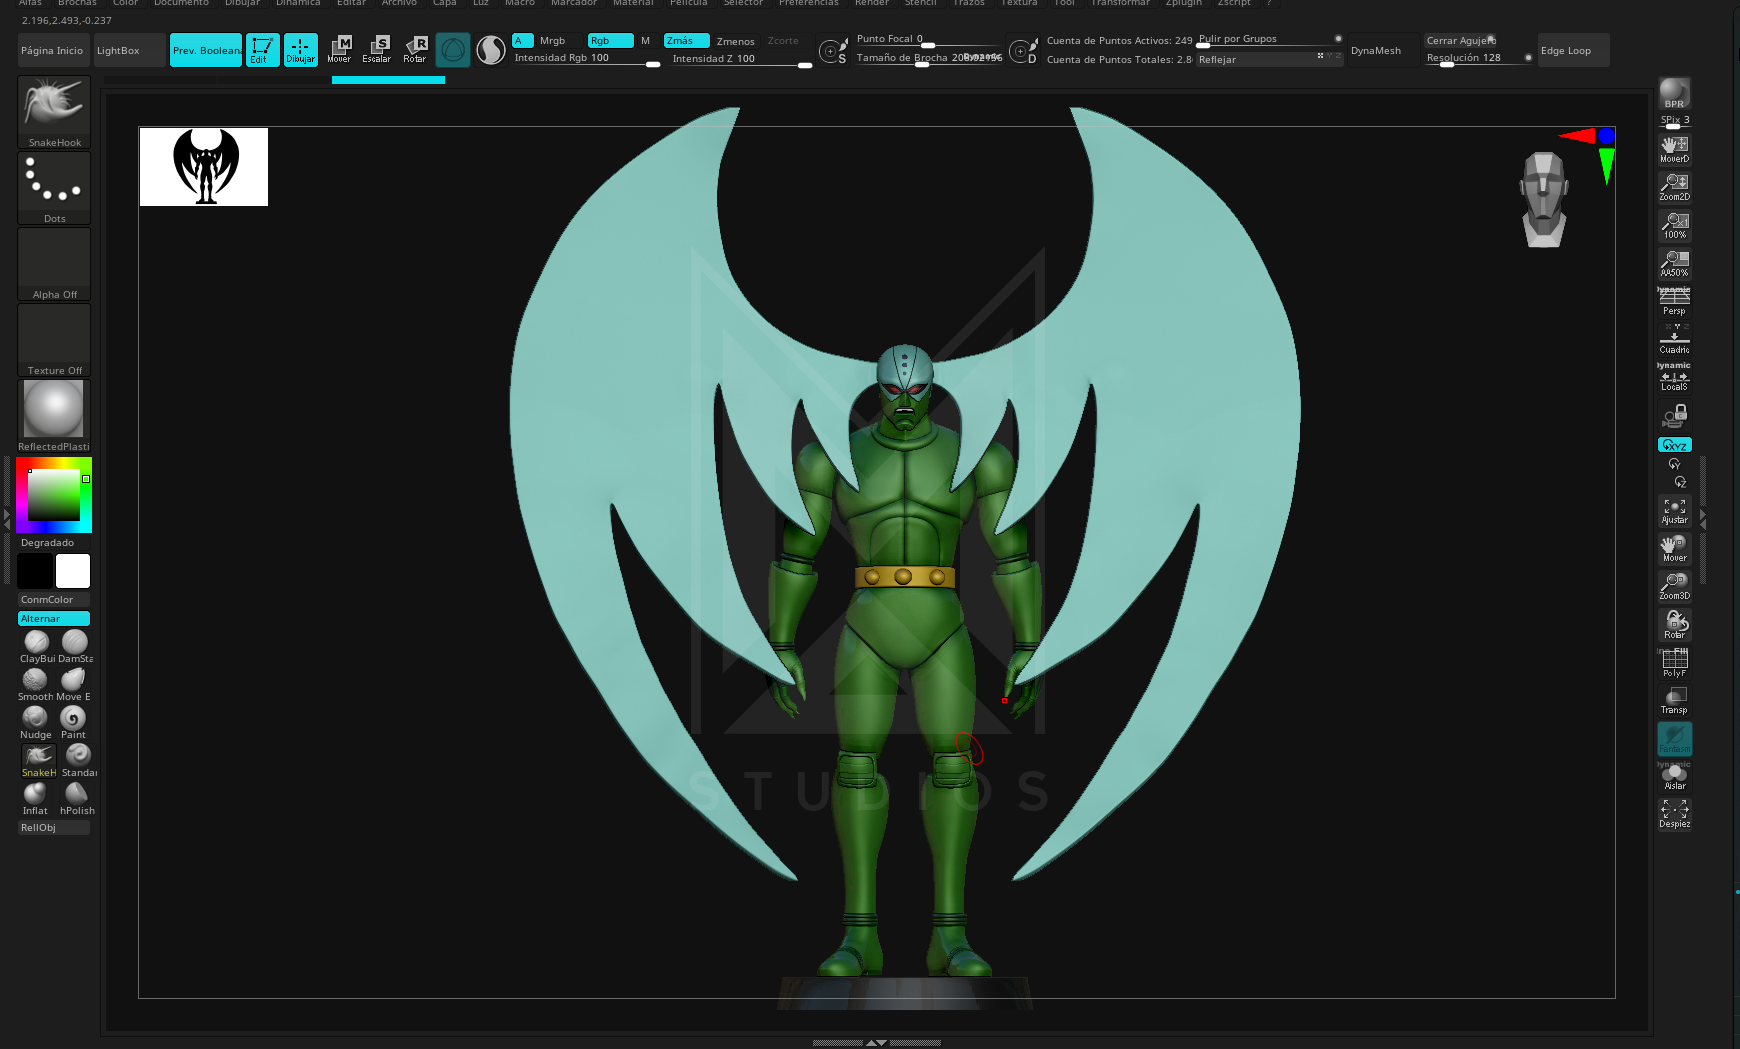Screen dimensions: 1740x1049
Task: Toggle PolyF polyframe display
Action: 1674,661
